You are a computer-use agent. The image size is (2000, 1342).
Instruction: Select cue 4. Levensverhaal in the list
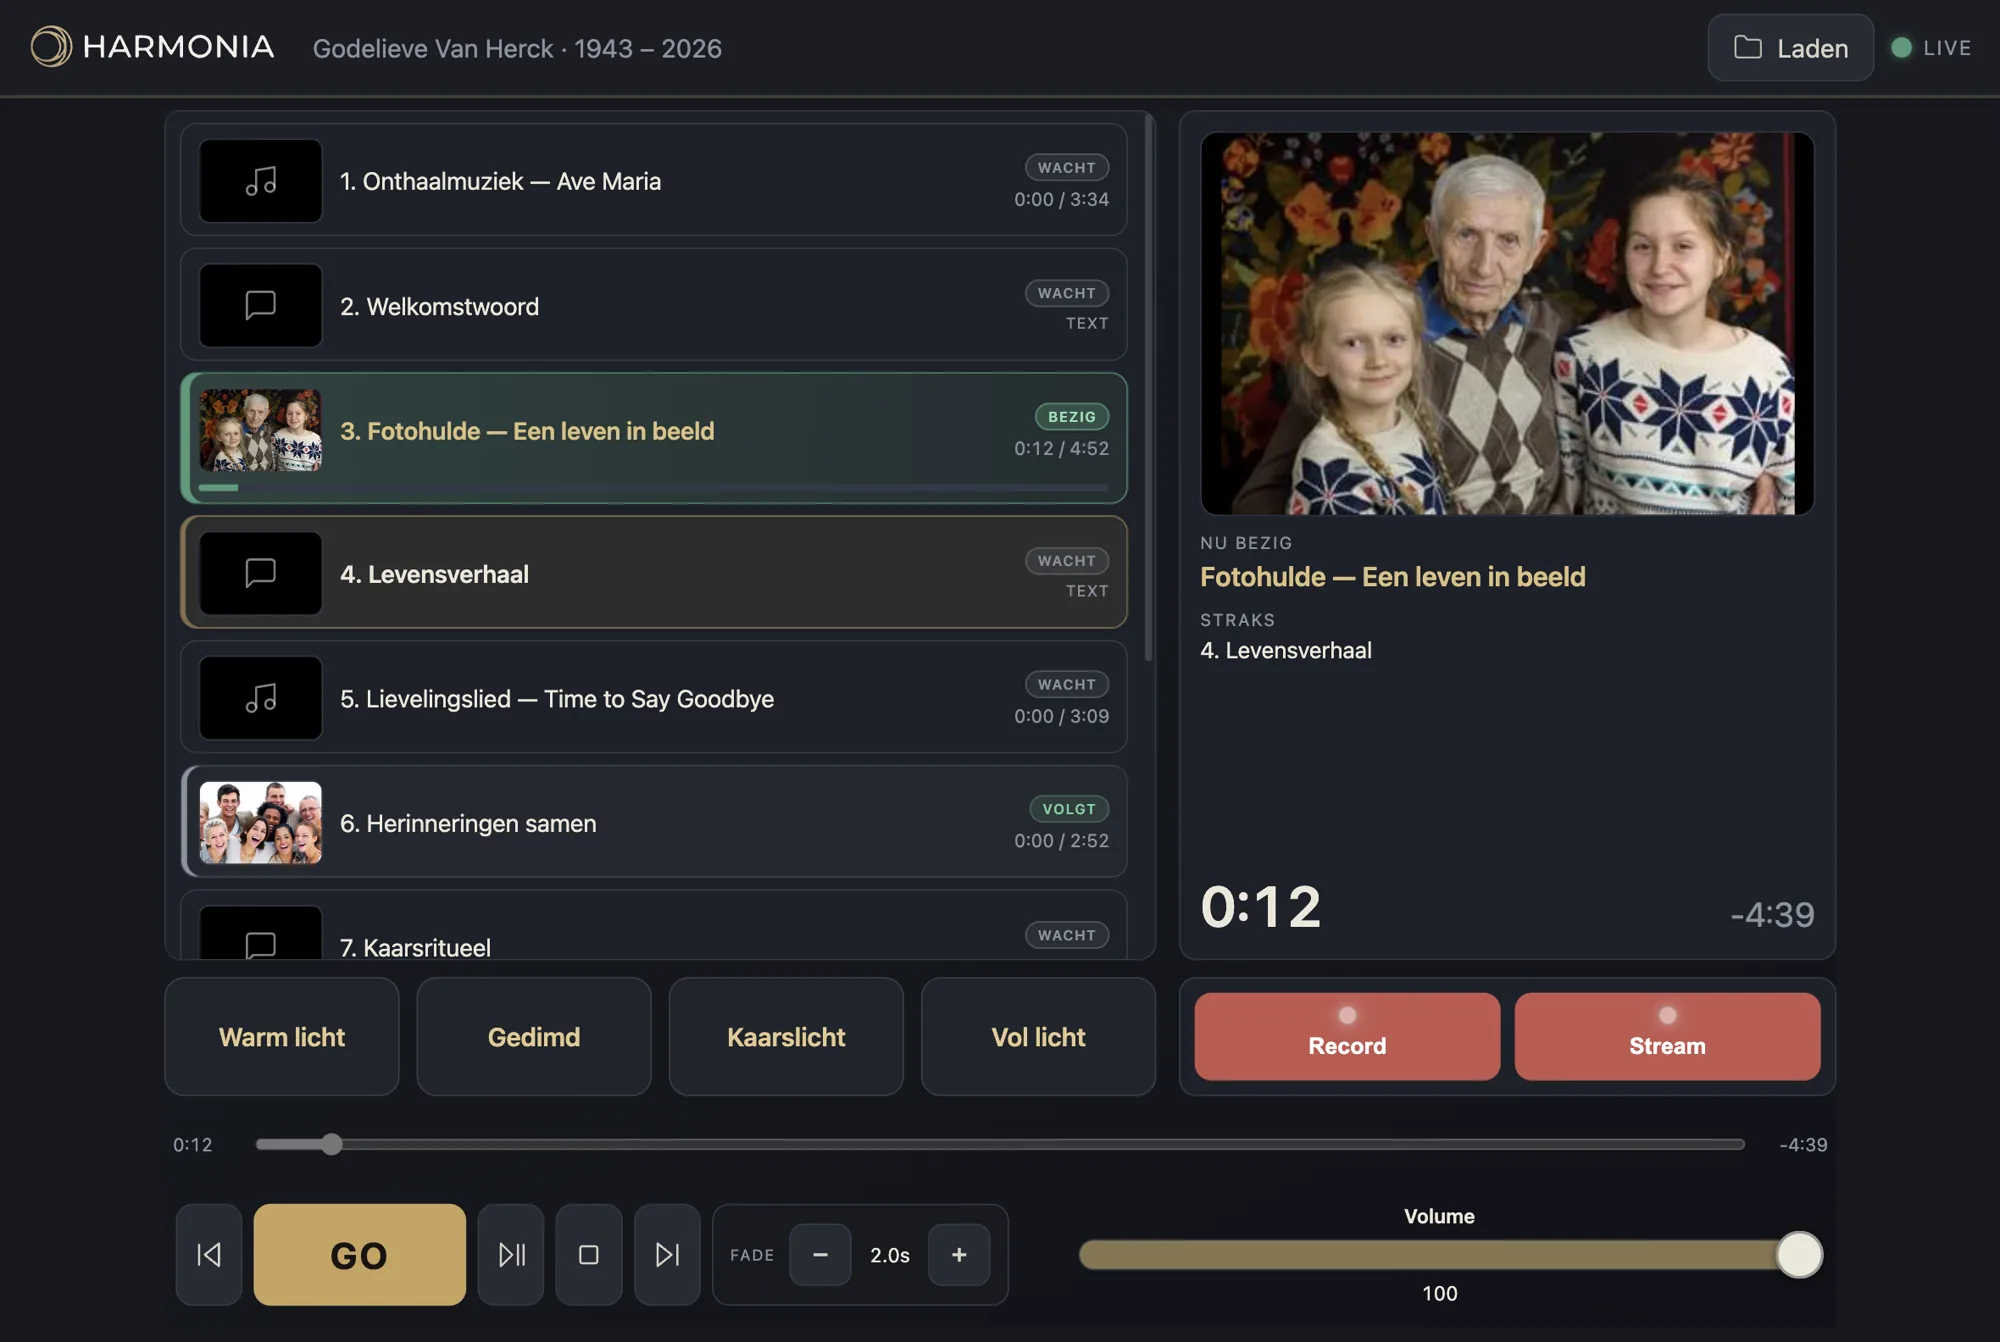[x=654, y=573]
